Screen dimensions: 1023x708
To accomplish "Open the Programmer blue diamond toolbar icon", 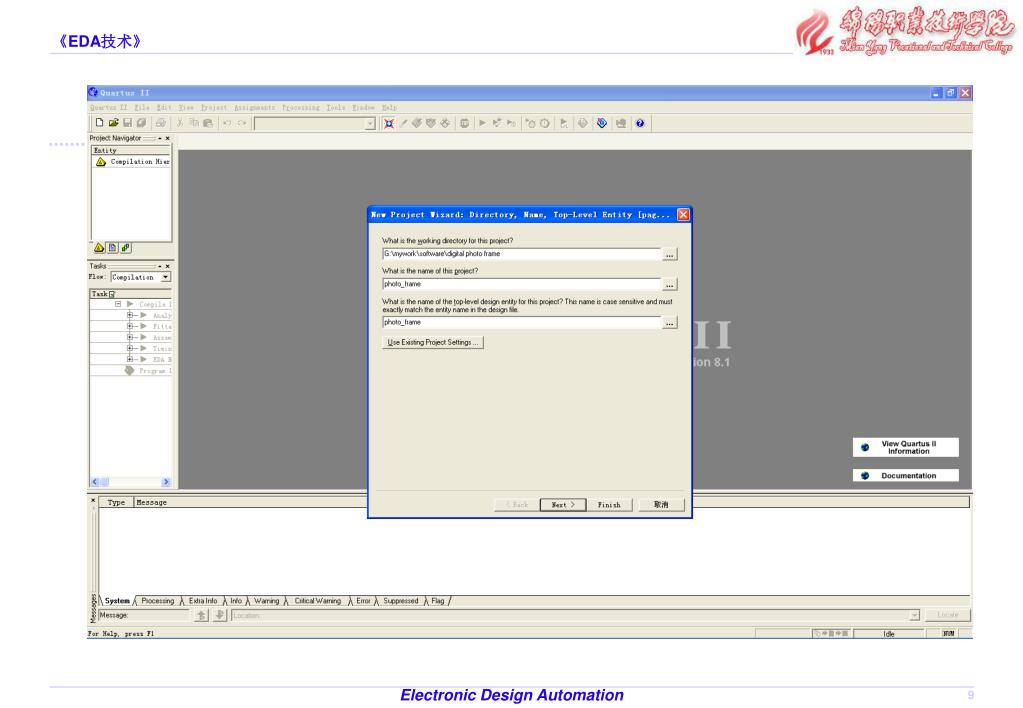I will 602,123.
